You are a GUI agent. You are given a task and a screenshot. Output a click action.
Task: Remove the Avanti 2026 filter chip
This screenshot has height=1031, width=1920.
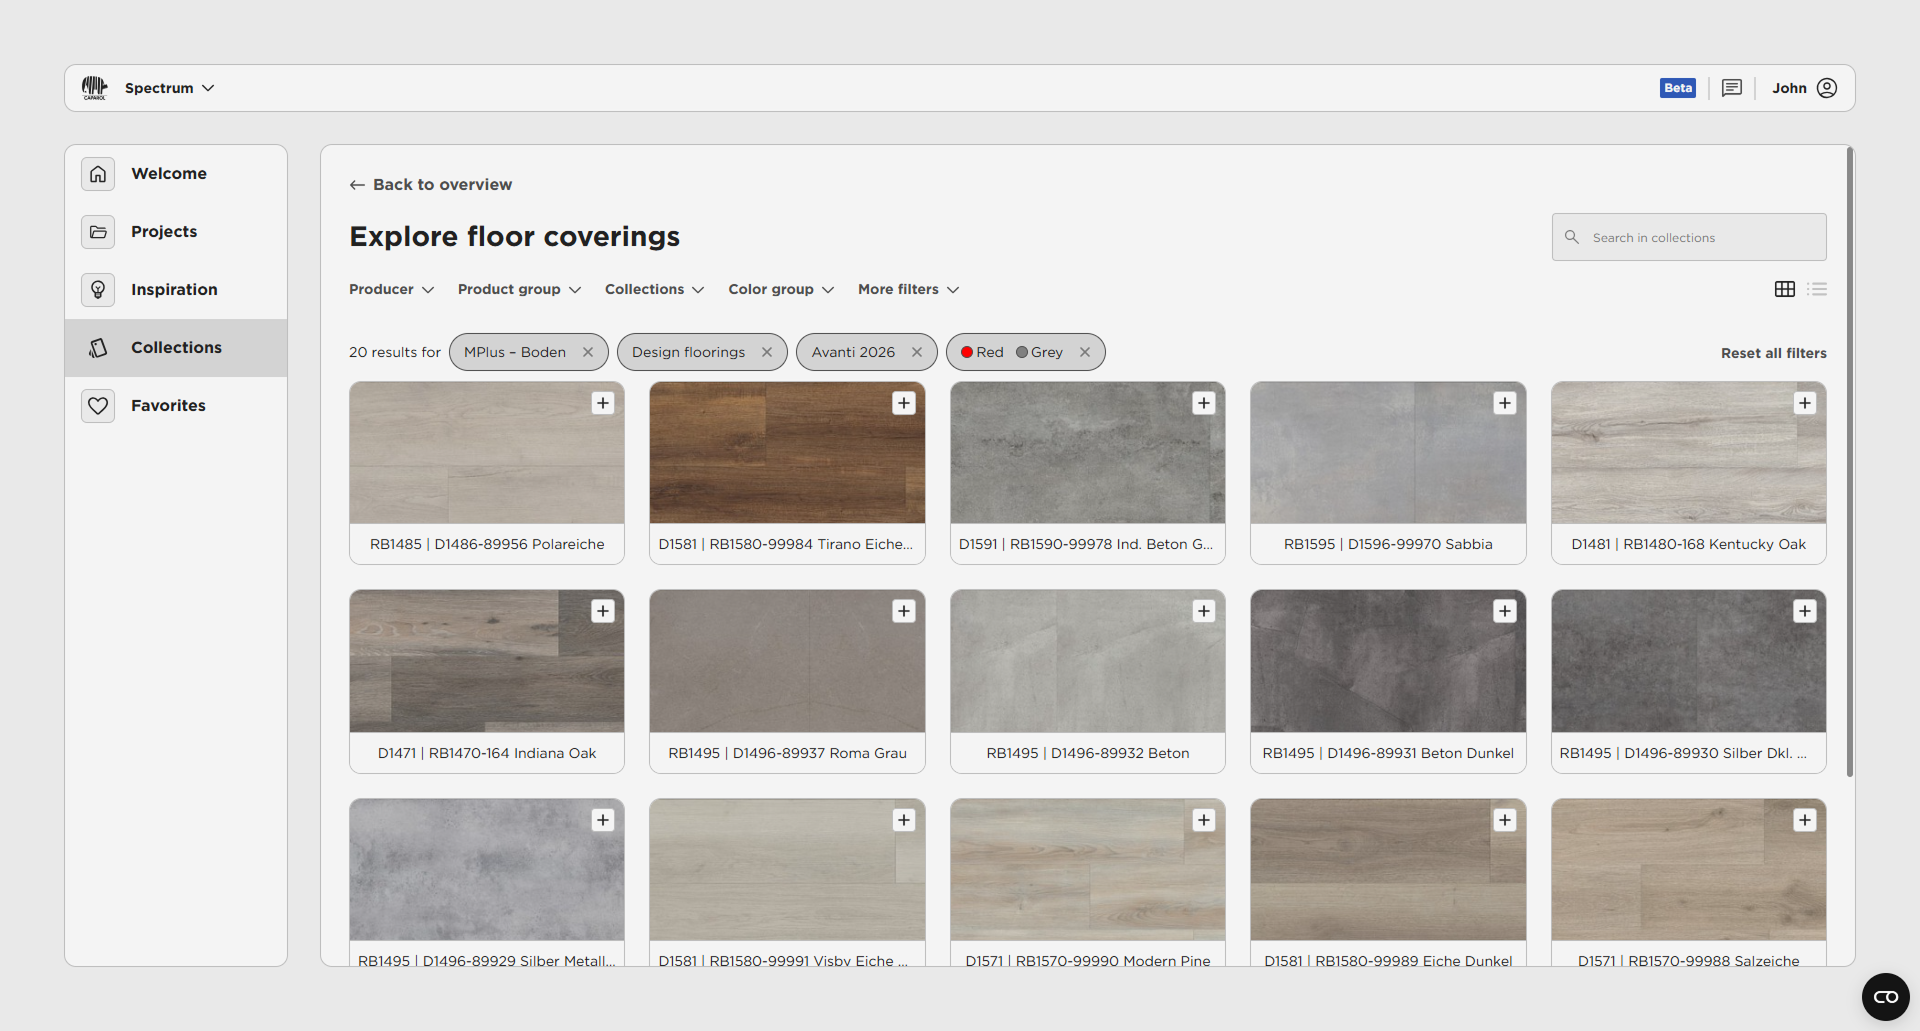[x=916, y=352]
